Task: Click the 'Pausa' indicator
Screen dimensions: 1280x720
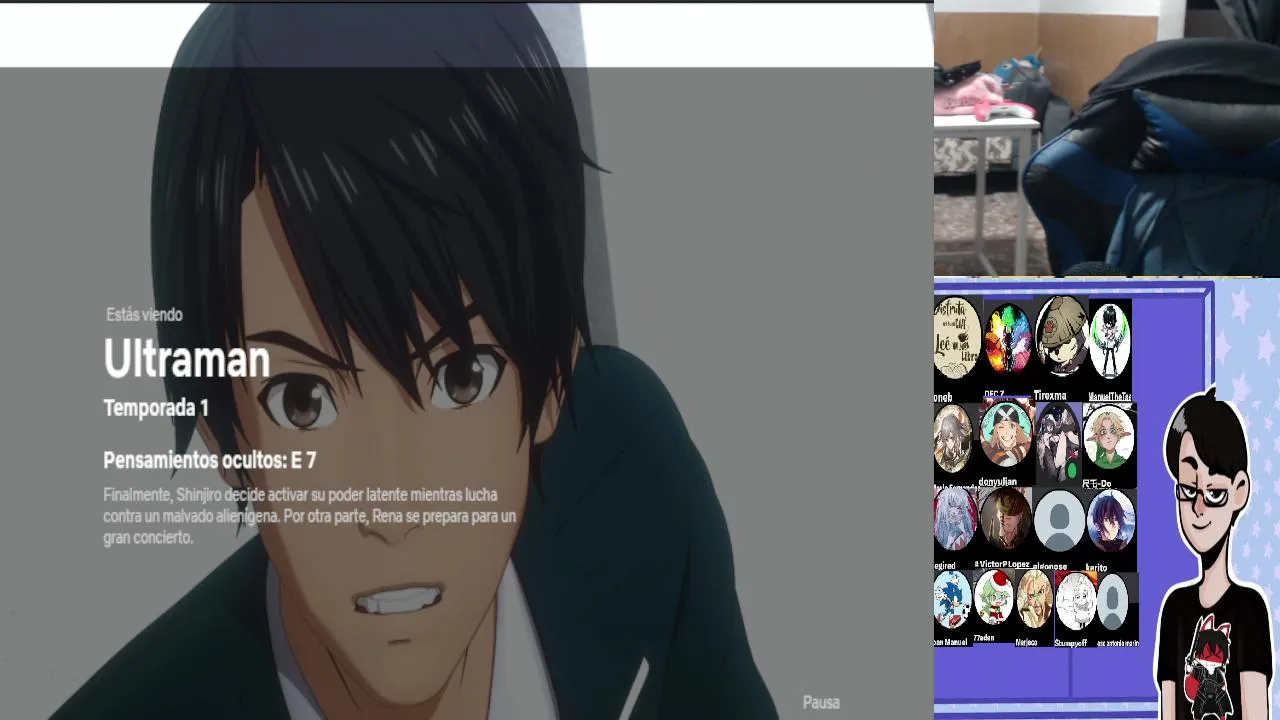Action: (821, 703)
